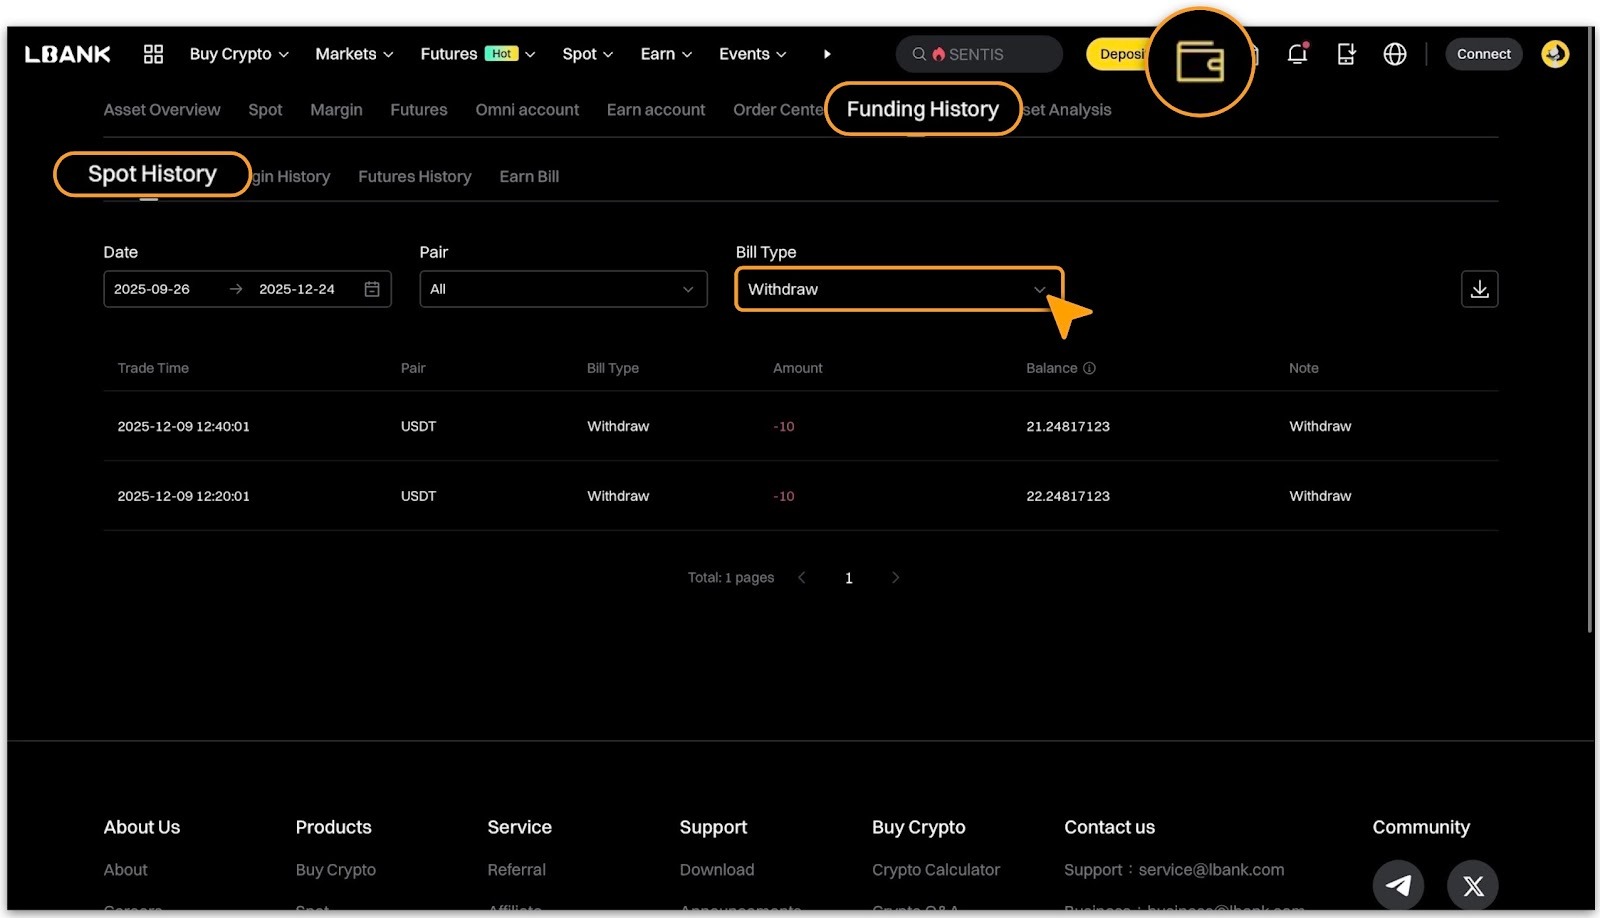The image size is (1600, 918).
Task: Switch to the Futures History tab
Action: [x=414, y=177]
